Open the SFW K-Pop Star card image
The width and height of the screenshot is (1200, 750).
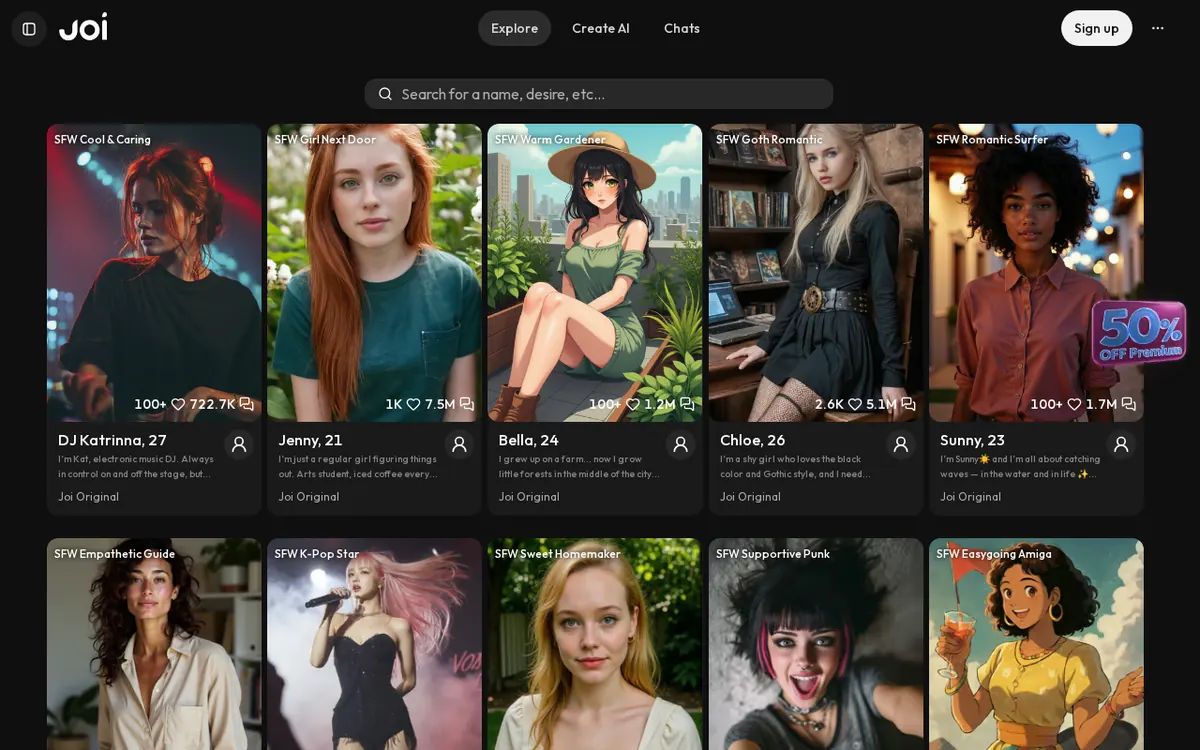(374, 644)
